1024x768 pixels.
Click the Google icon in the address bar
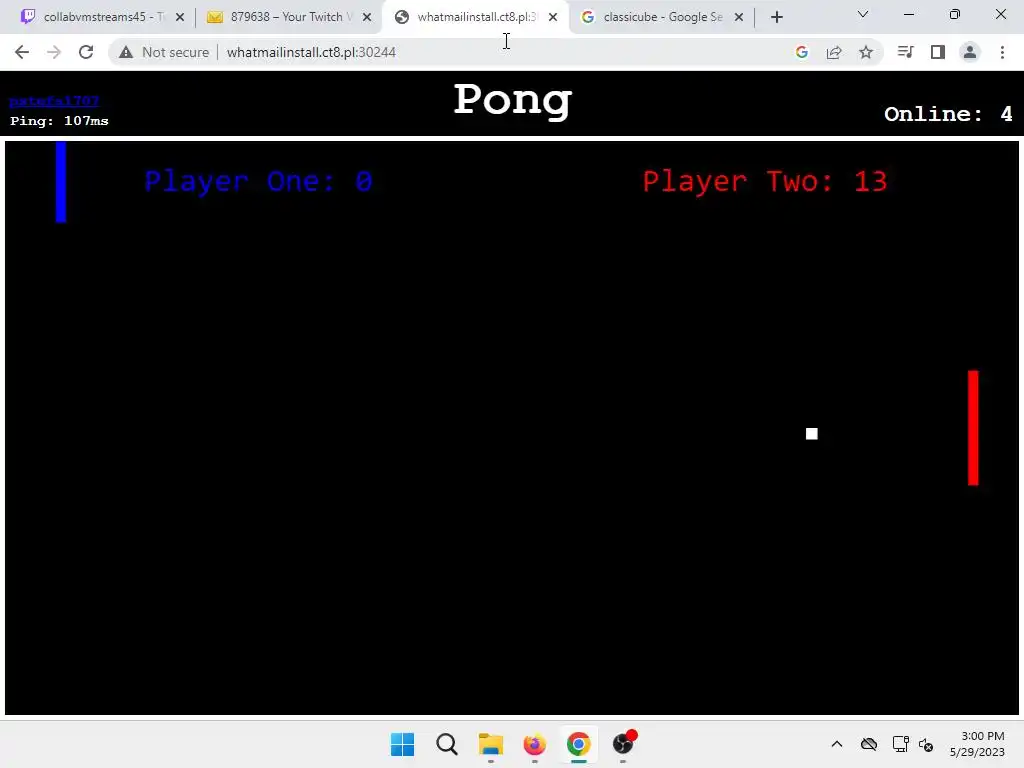click(802, 52)
